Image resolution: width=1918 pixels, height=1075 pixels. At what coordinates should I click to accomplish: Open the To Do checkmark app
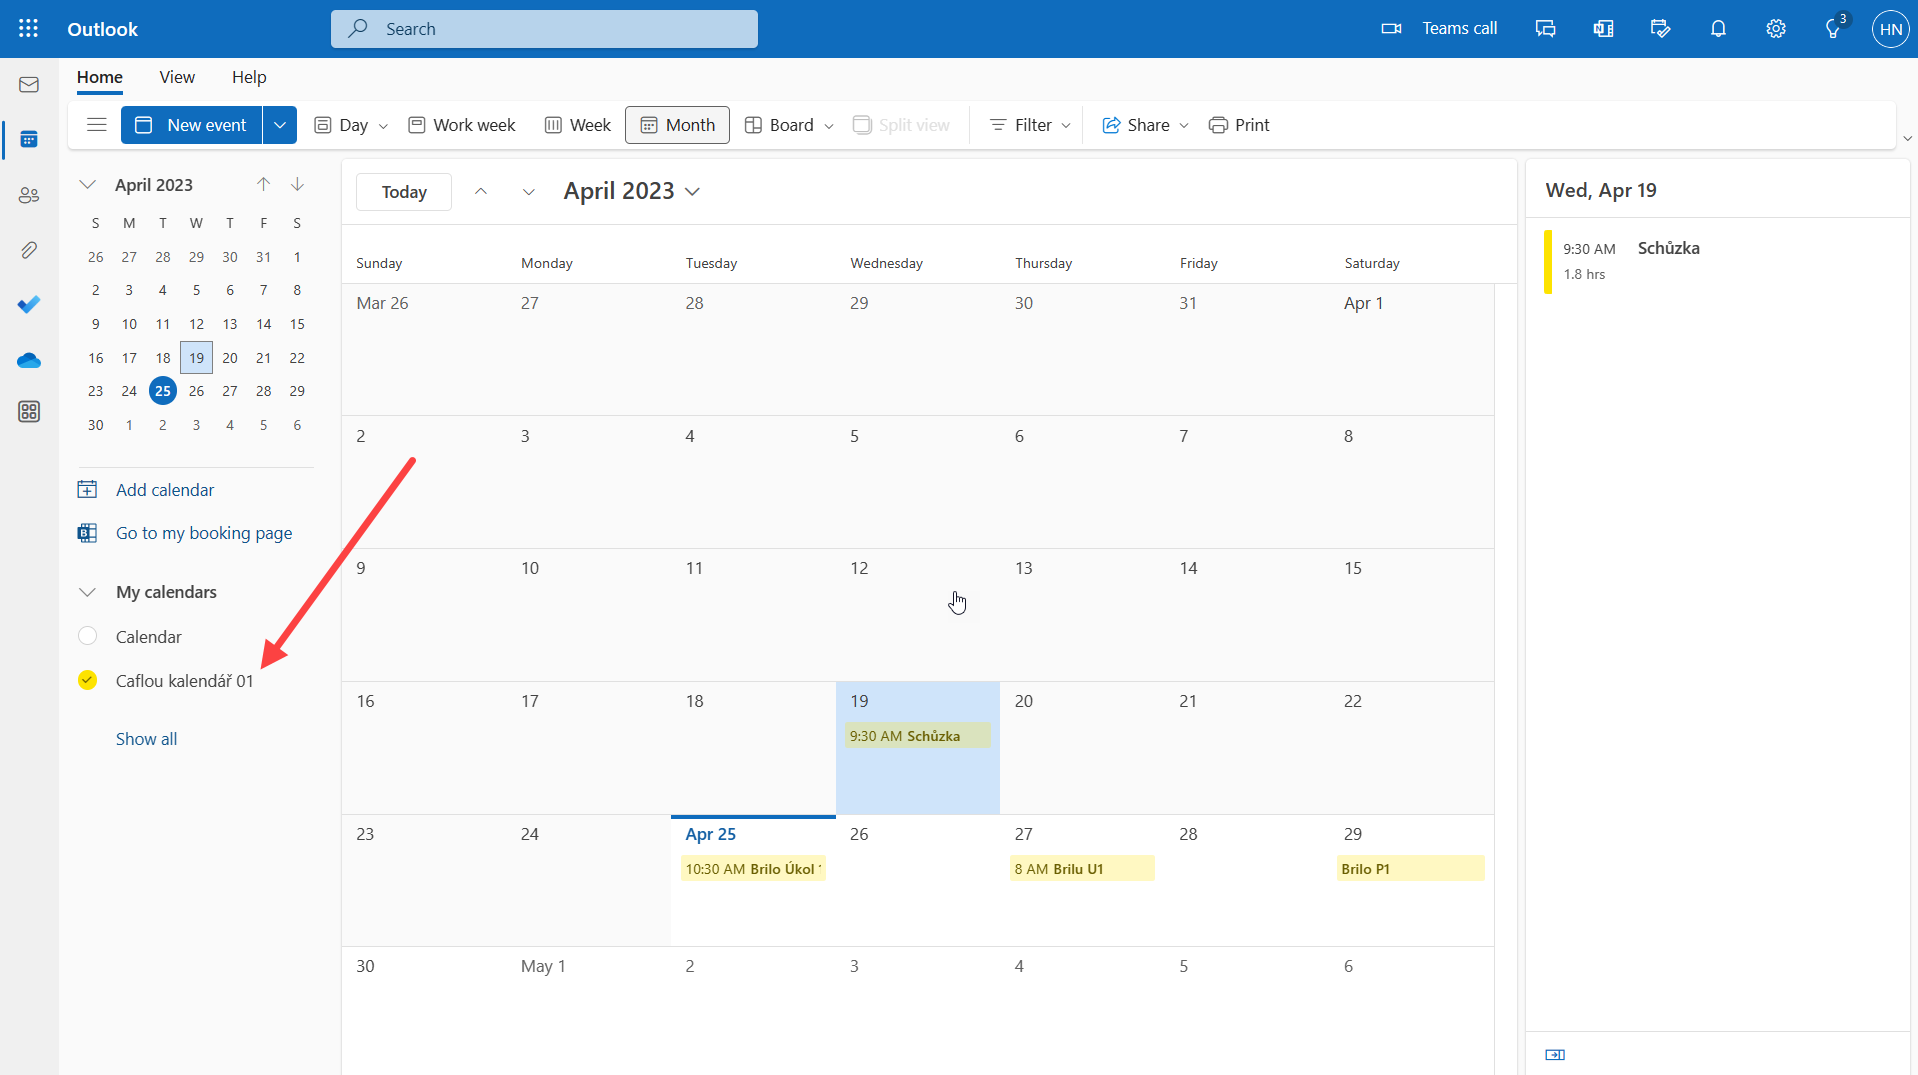click(x=29, y=304)
